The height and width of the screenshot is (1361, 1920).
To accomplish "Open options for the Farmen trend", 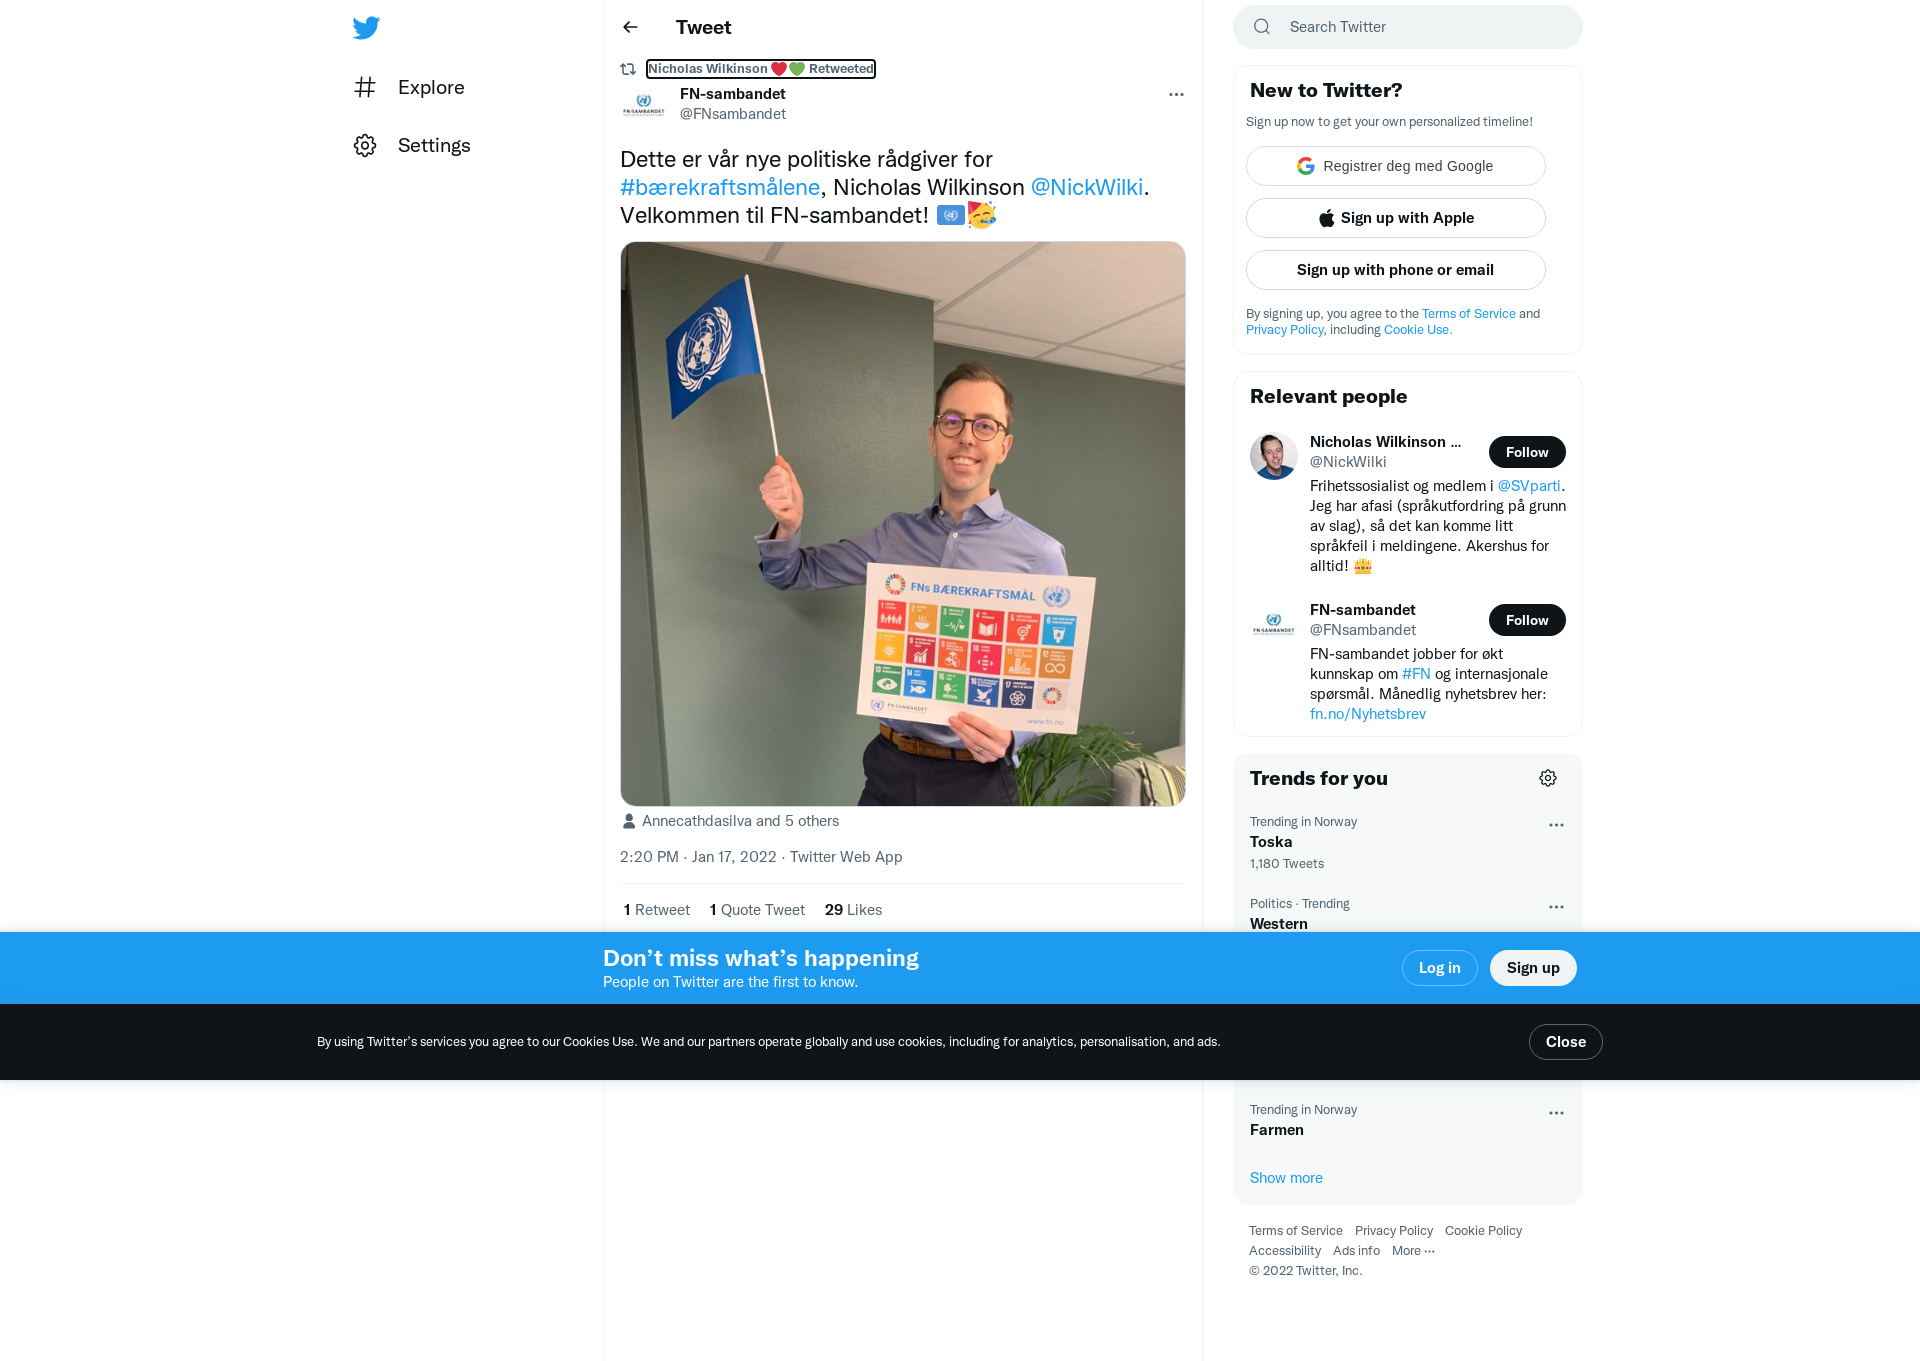I will [1556, 1113].
